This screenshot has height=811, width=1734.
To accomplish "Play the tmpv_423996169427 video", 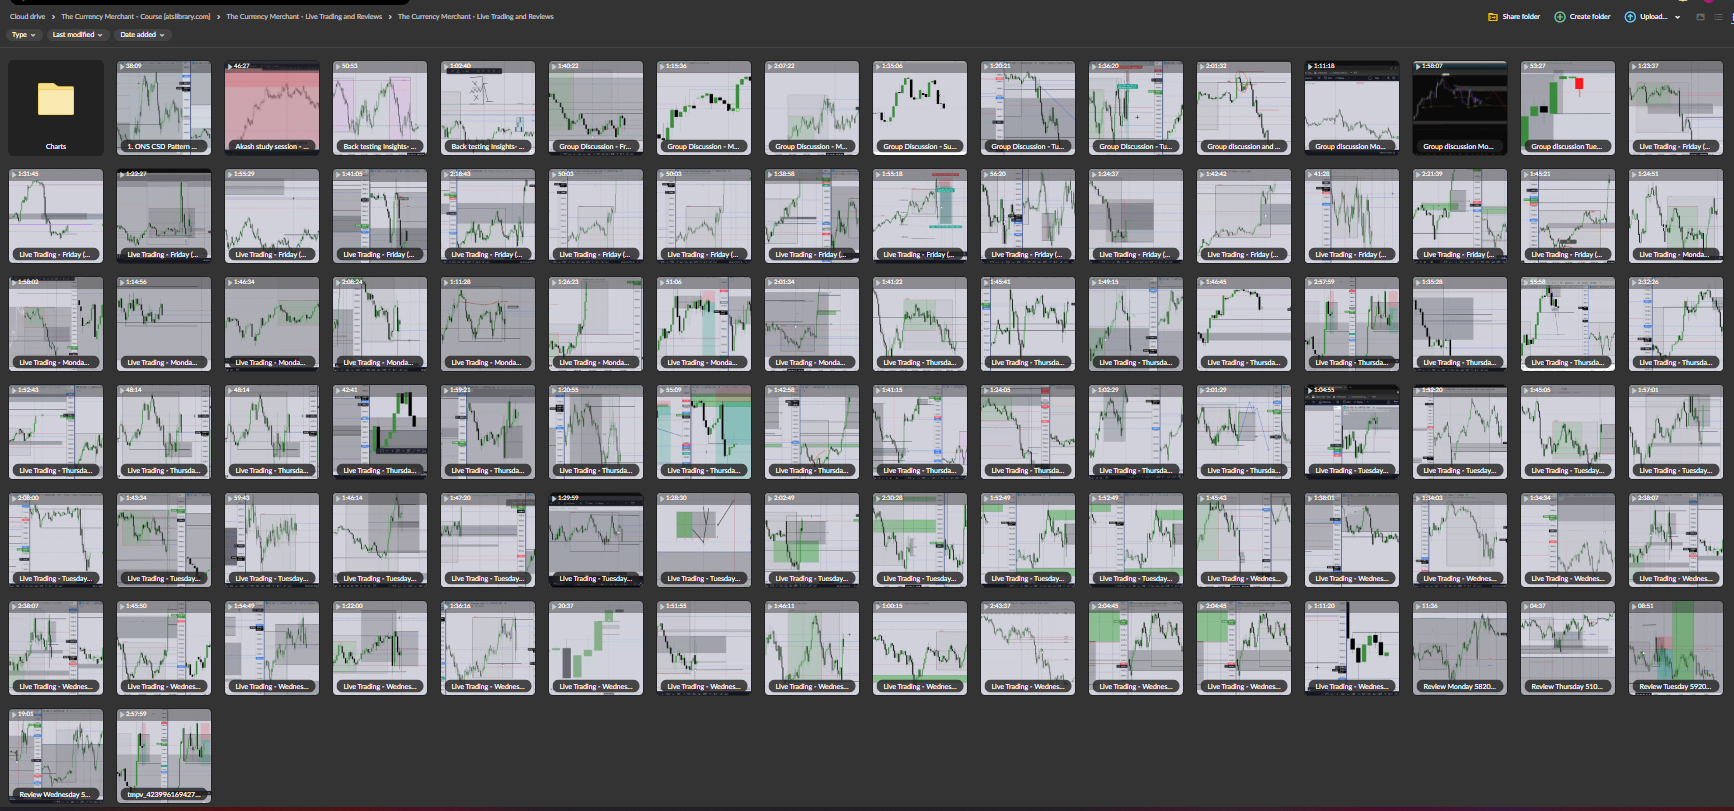I will point(164,755).
